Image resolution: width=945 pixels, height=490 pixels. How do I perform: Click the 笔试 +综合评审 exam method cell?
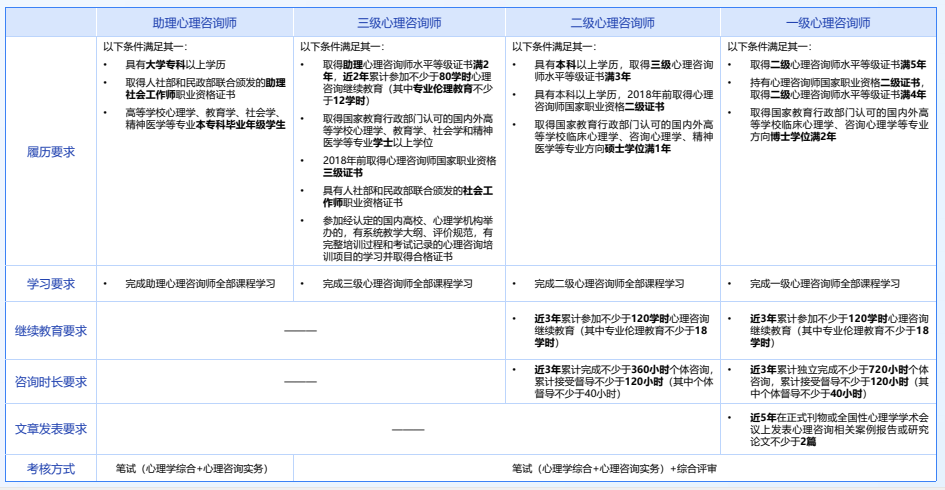pyautogui.click(x=614, y=468)
